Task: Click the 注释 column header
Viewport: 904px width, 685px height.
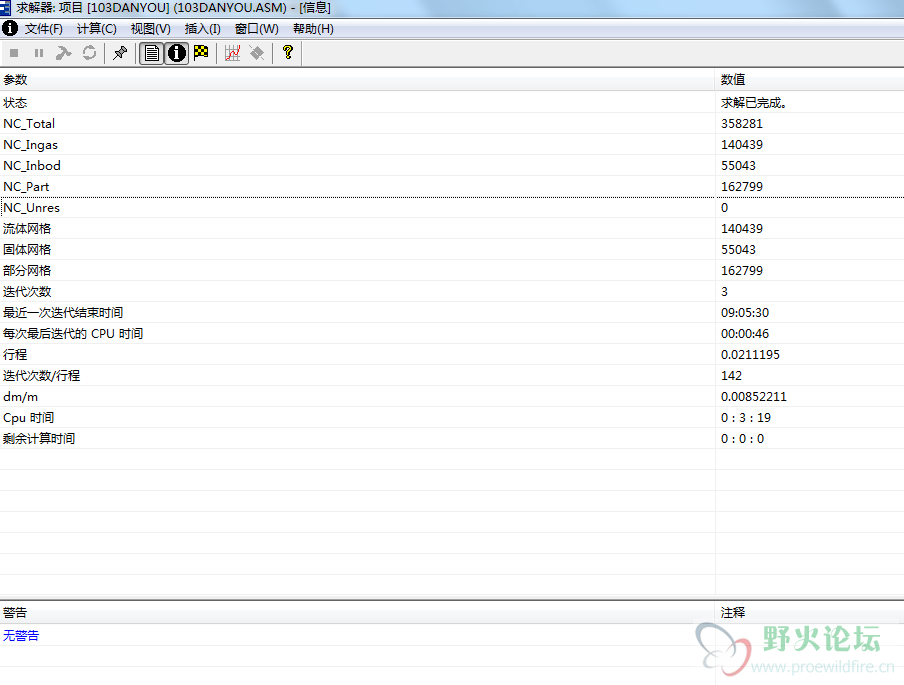Action: (x=809, y=612)
